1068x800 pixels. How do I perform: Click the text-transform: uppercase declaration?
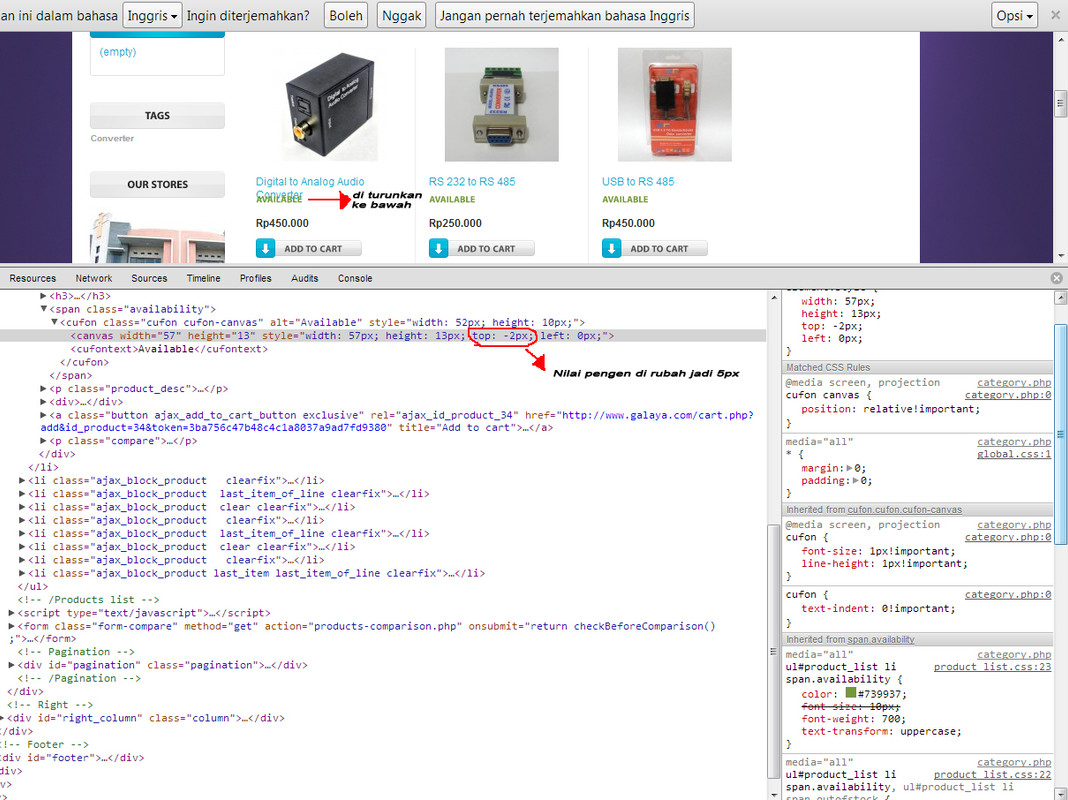click(x=881, y=732)
